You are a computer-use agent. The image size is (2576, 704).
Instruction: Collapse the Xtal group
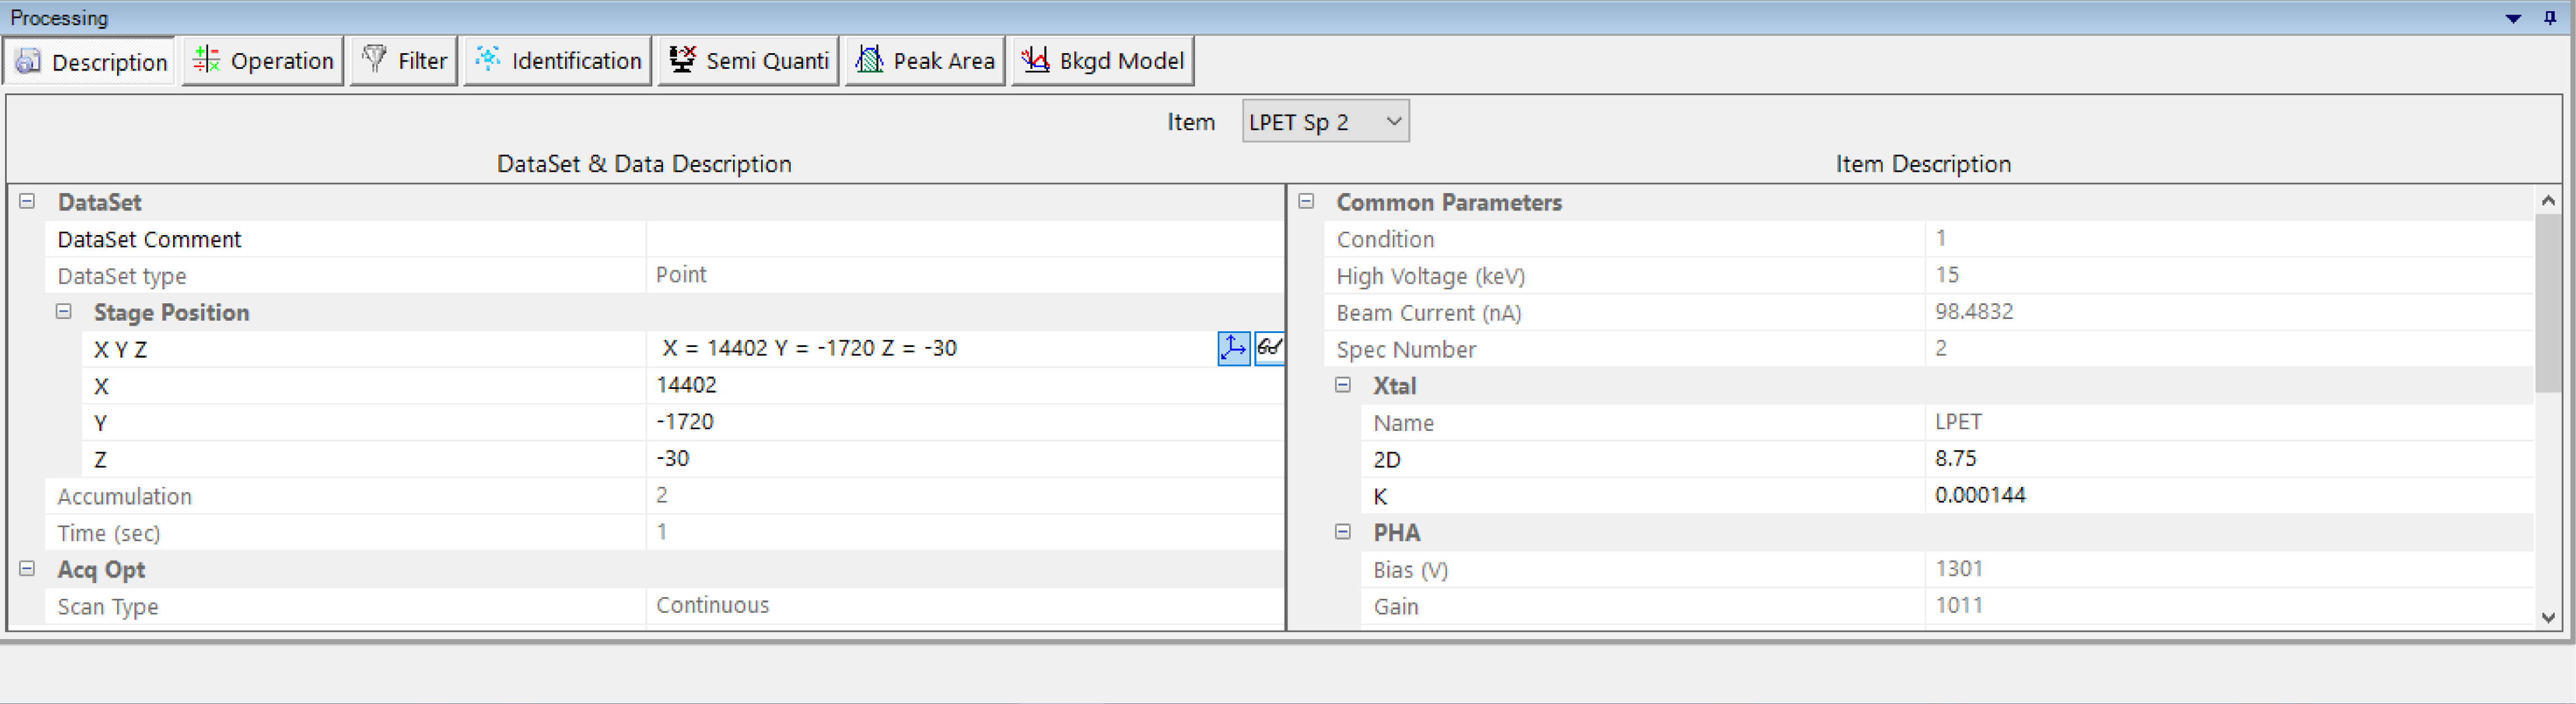[x=1343, y=386]
